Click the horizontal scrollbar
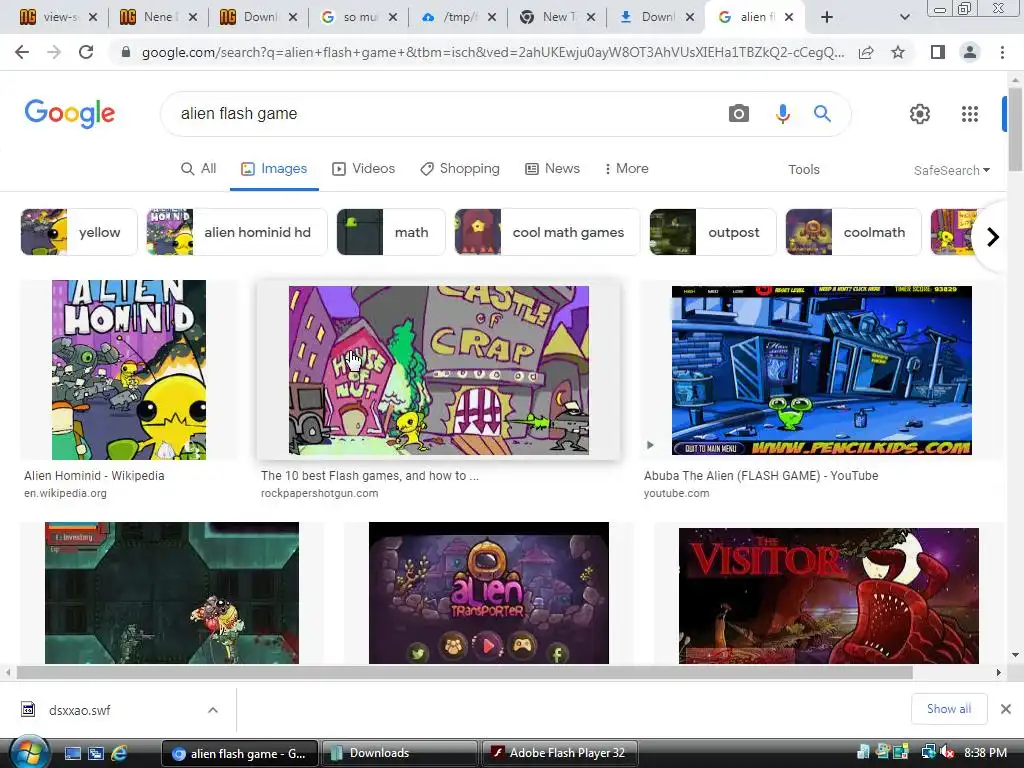The height and width of the screenshot is (768, 1024). (x=464, y=672)
